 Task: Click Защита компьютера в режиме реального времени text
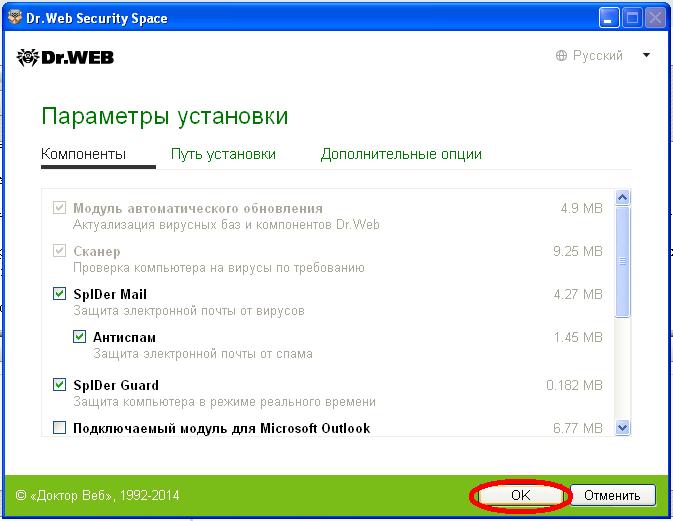[224, 402]
